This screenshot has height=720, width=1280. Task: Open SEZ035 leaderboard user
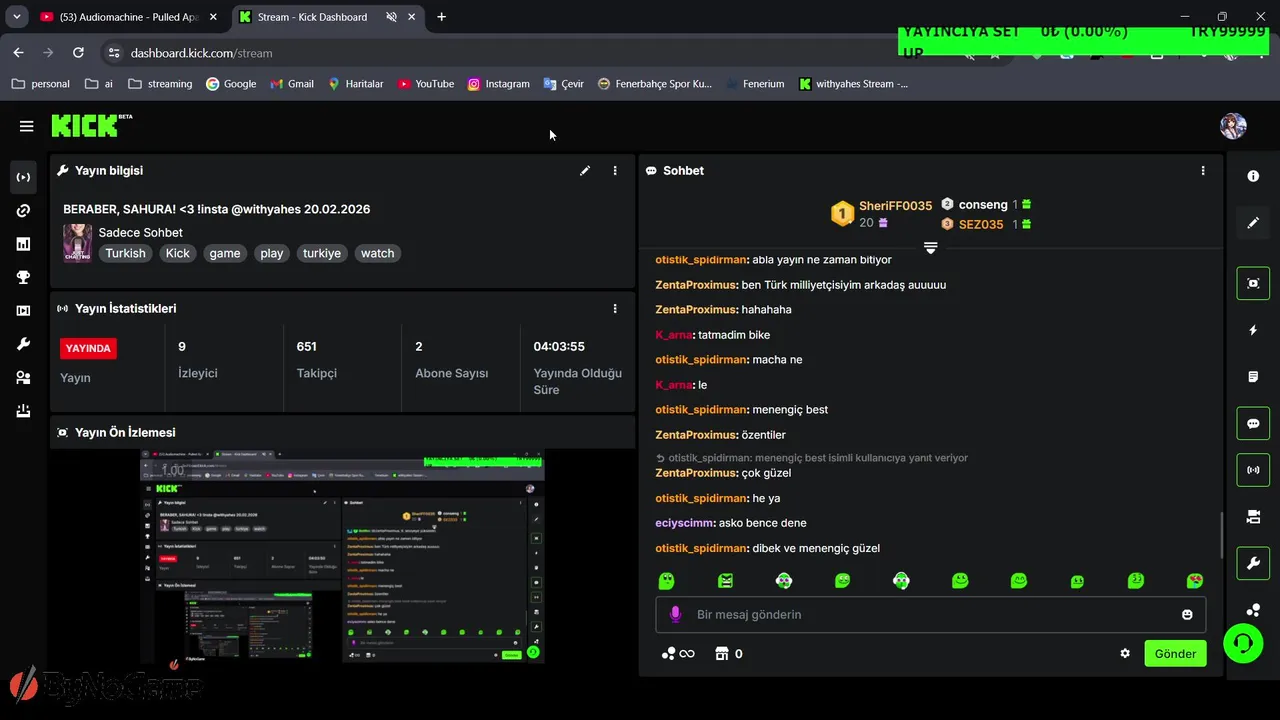point(981,225)
